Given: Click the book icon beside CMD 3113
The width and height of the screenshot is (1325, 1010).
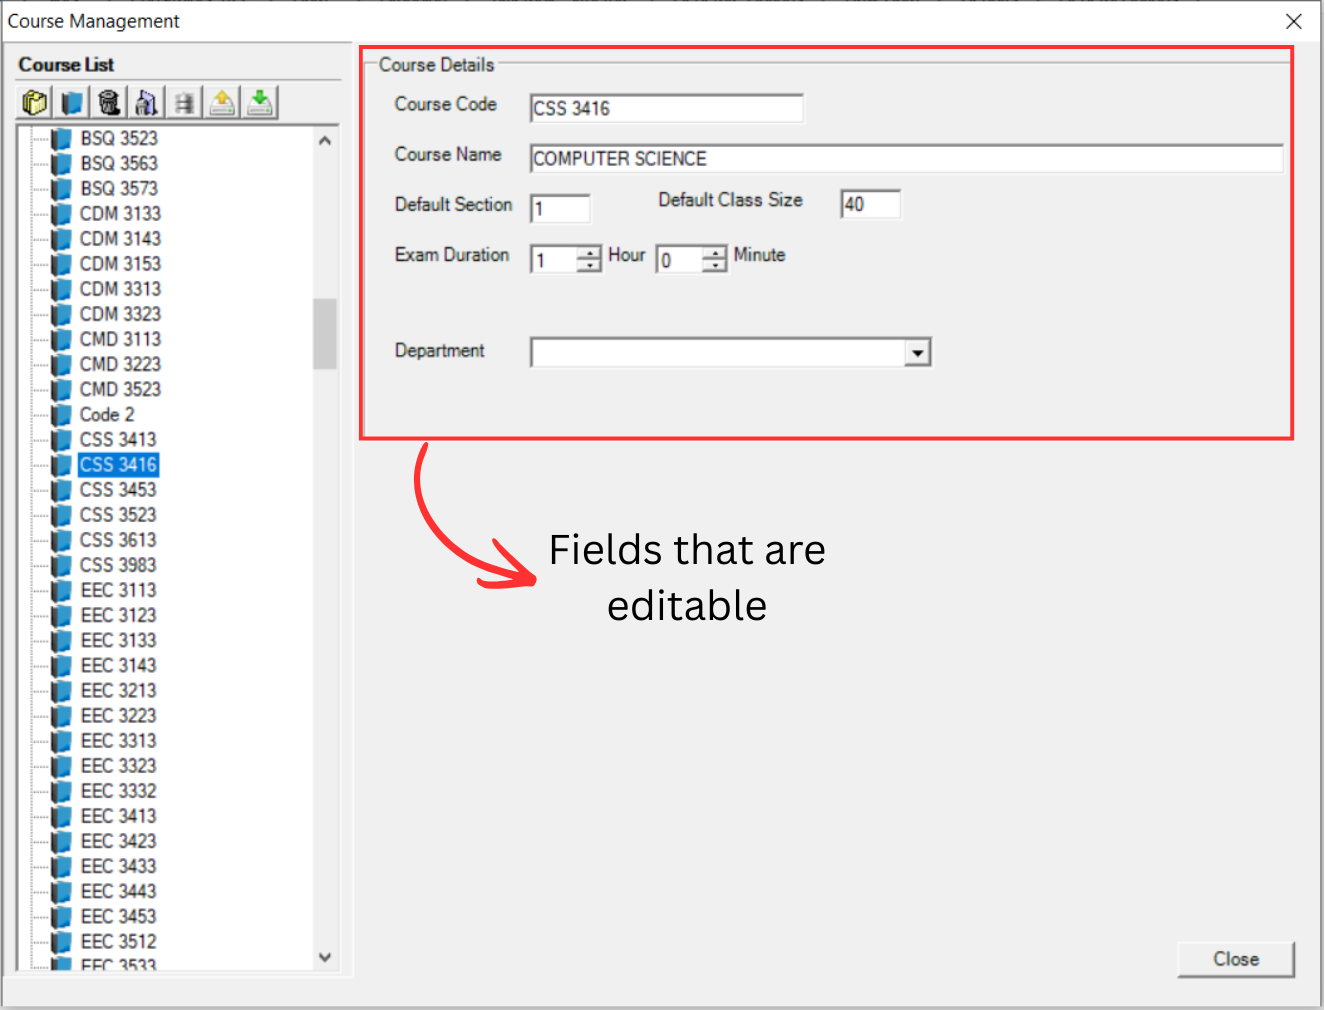Looking at the screenshot, I should pos(62,339).
